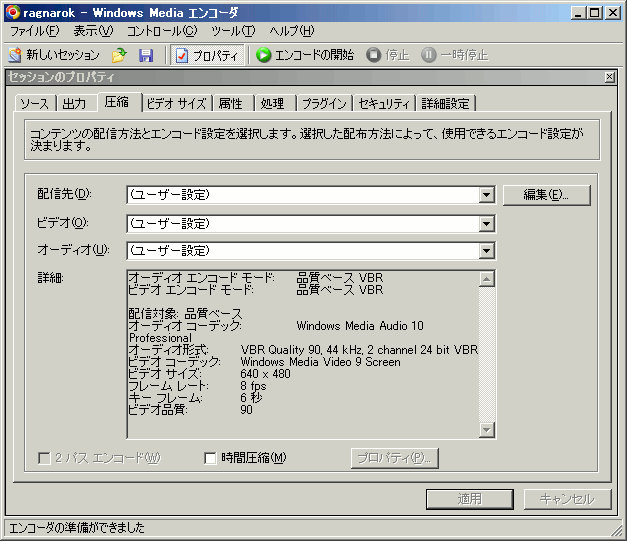Minimize the Windows Media Encoder window
Screen dimensions: 627x541
coord(578,13)
